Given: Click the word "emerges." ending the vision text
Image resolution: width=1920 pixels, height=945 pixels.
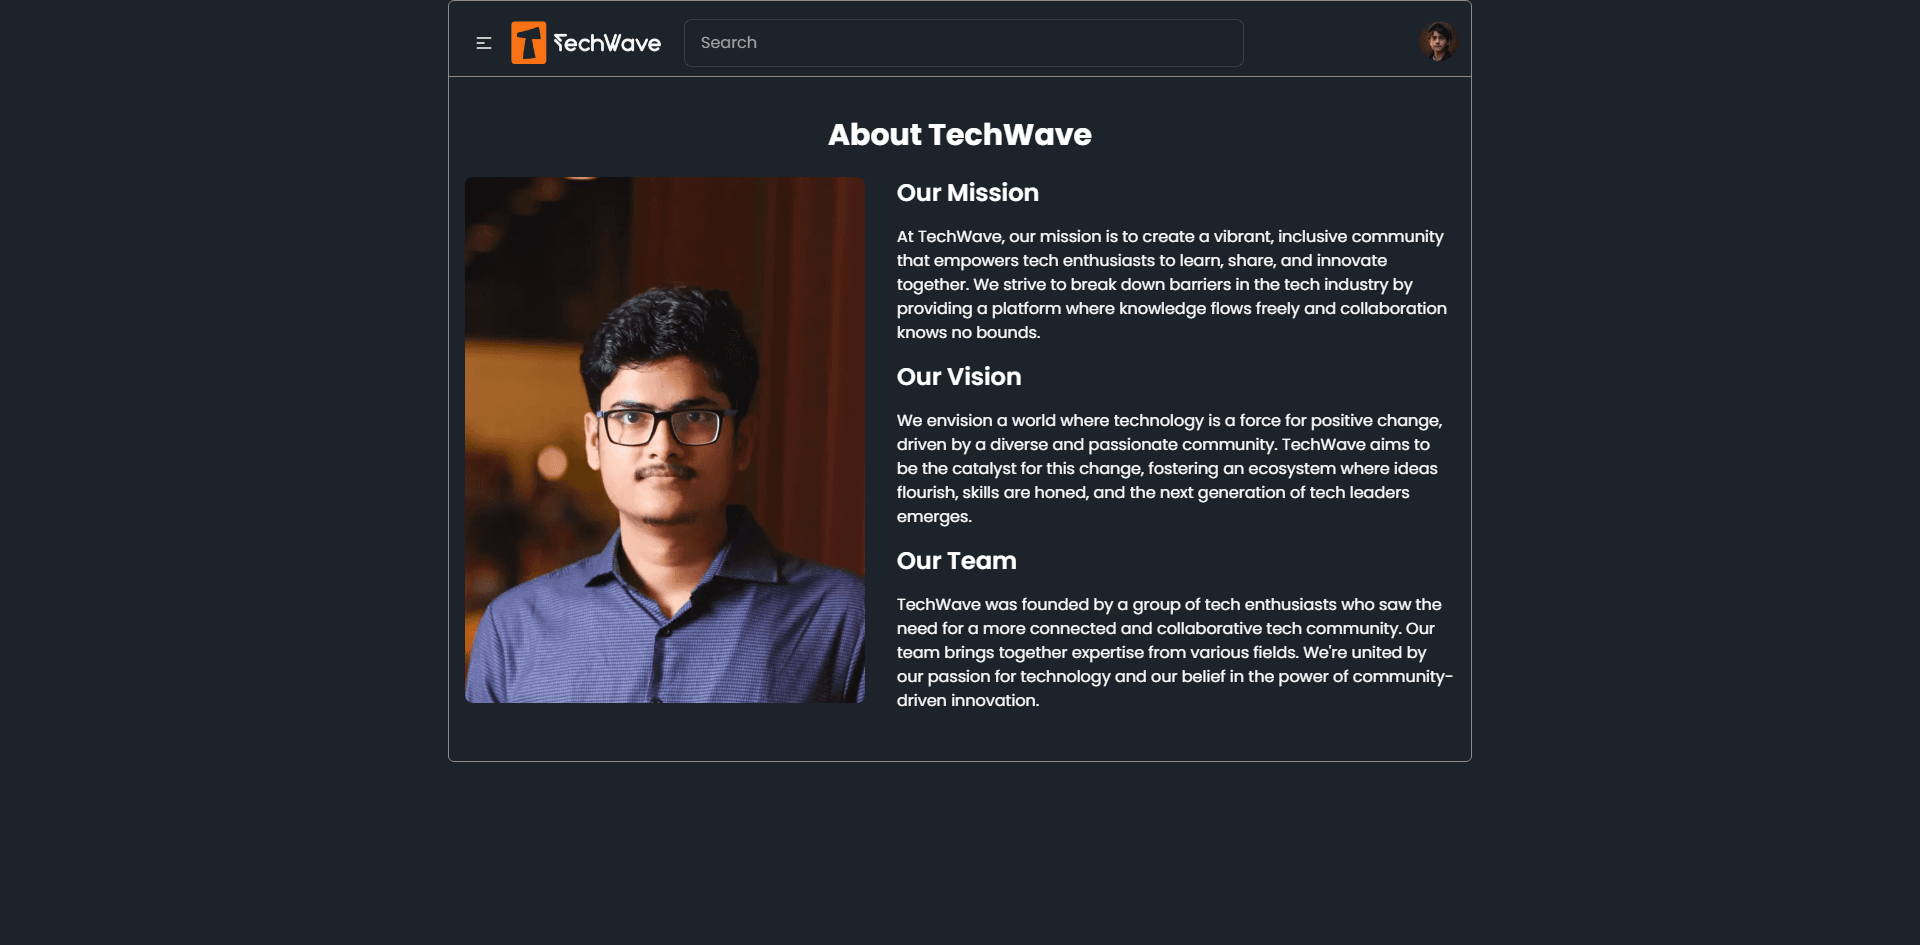Looking at the screenshot, I should click(934, 517).
